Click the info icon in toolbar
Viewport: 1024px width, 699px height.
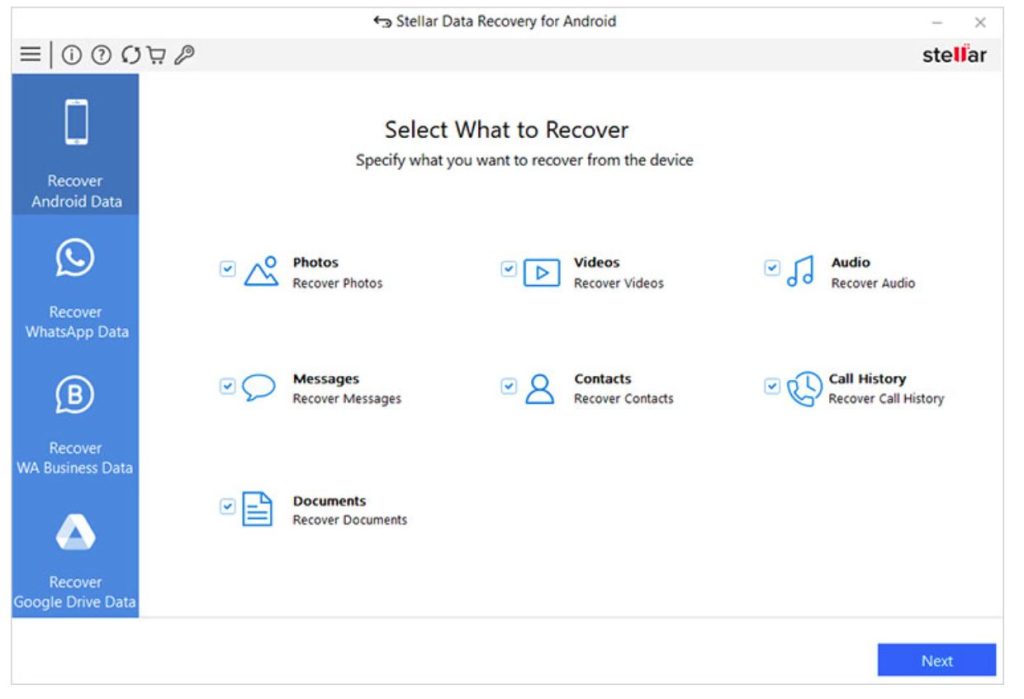[71, 55]
